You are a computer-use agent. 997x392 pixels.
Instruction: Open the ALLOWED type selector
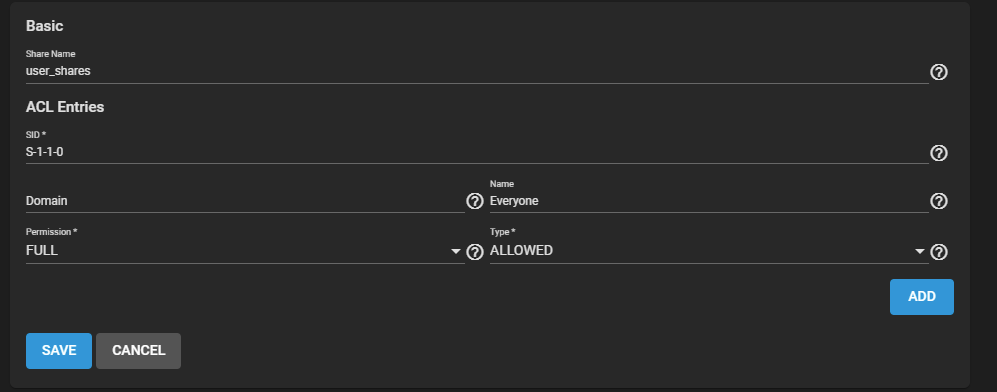[709, 250]
